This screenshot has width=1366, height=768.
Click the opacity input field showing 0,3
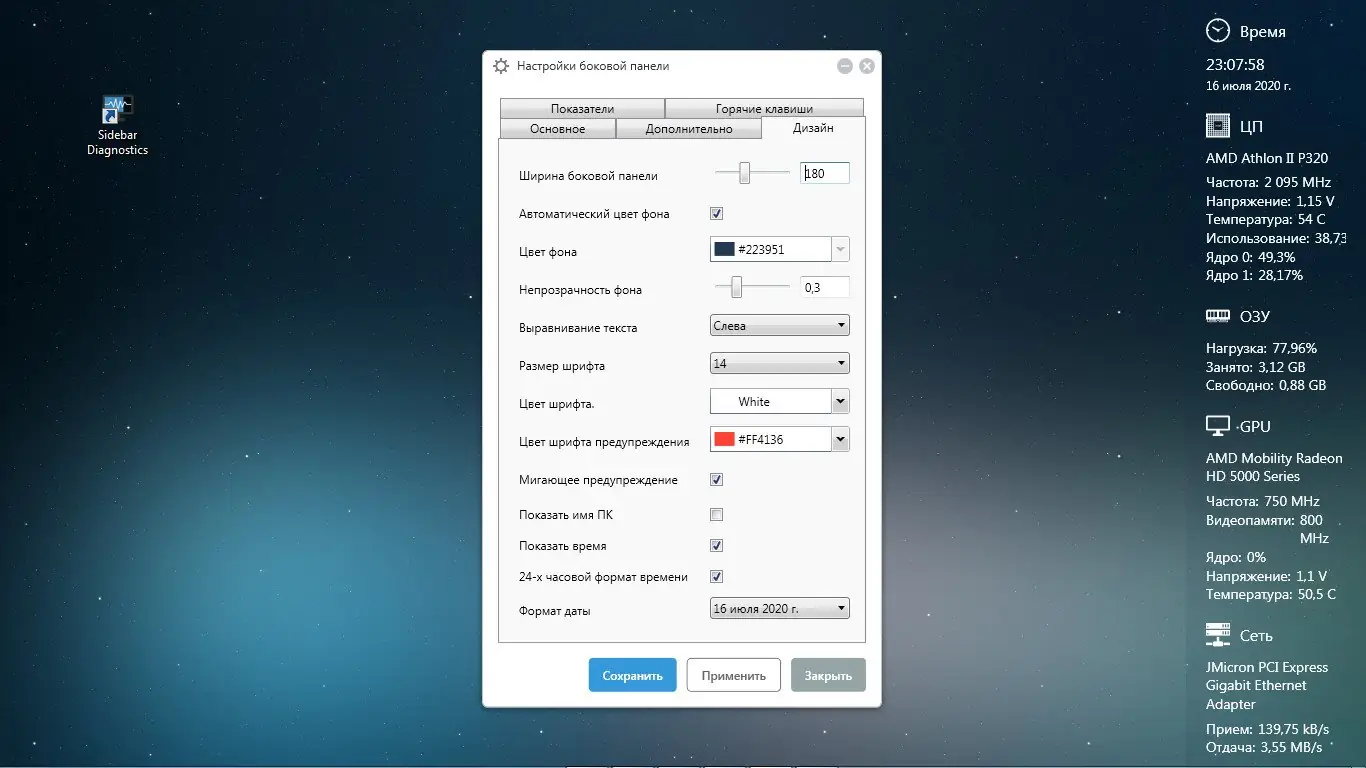[825, 287]
